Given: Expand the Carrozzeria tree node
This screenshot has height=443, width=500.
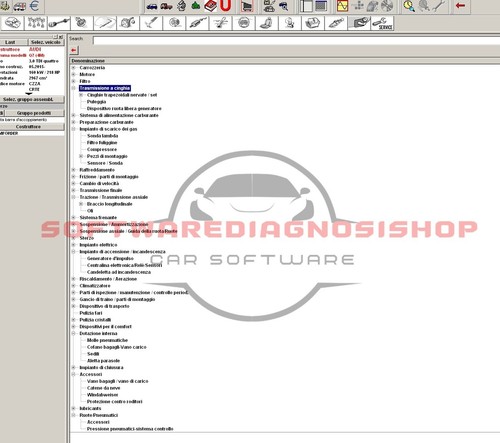Looking at the screenshot, I should click(74, 68).
